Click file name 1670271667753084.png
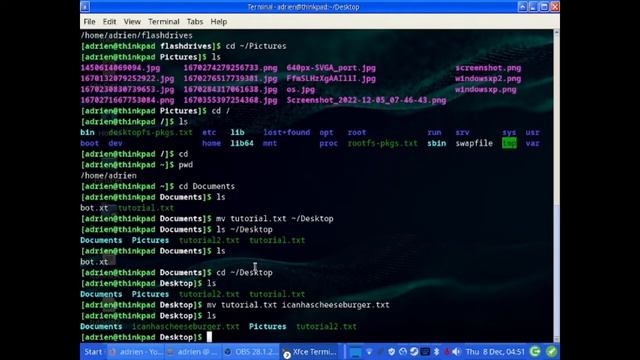This screenshot has width=640, height=360. tap(127, 100)
